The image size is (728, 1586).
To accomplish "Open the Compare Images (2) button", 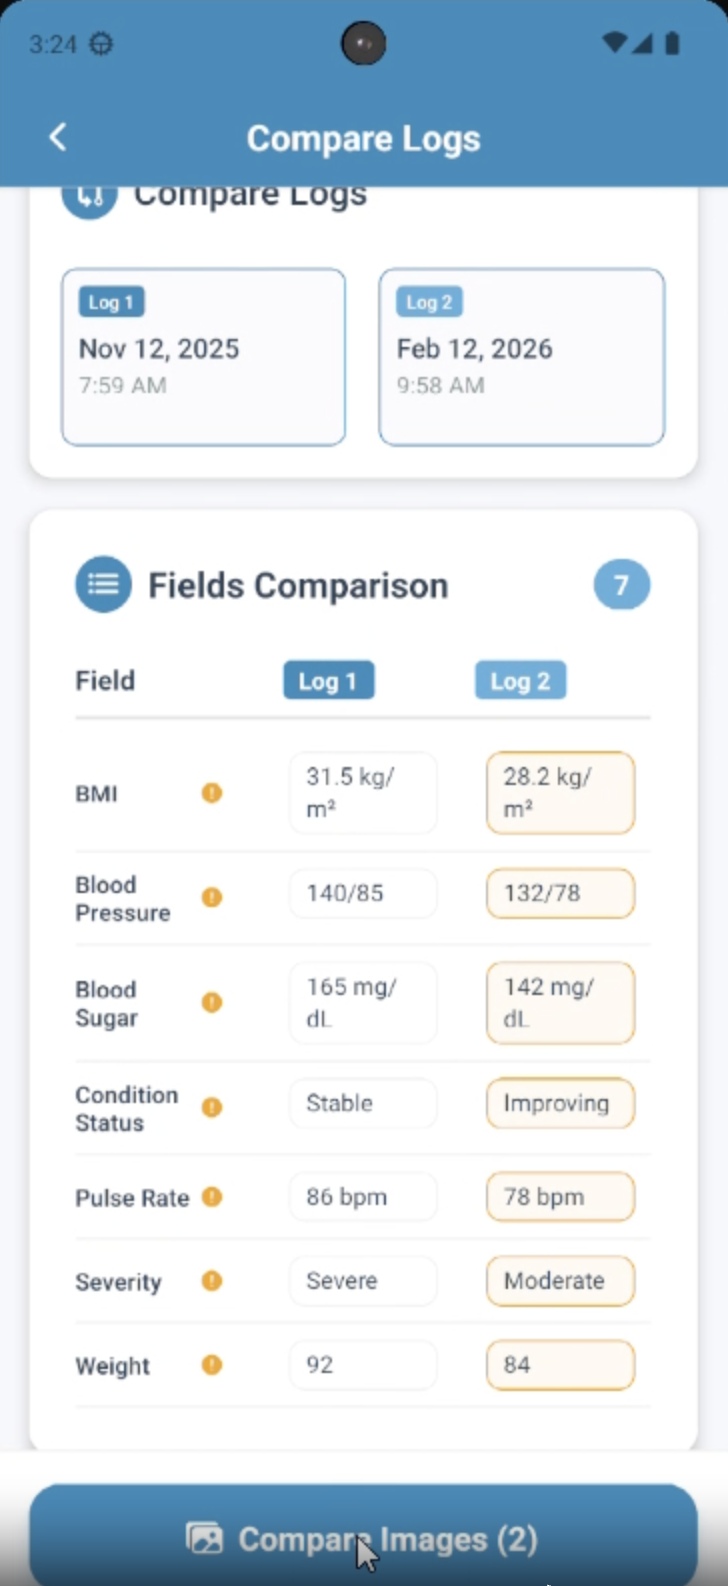I will [363, 1538].
